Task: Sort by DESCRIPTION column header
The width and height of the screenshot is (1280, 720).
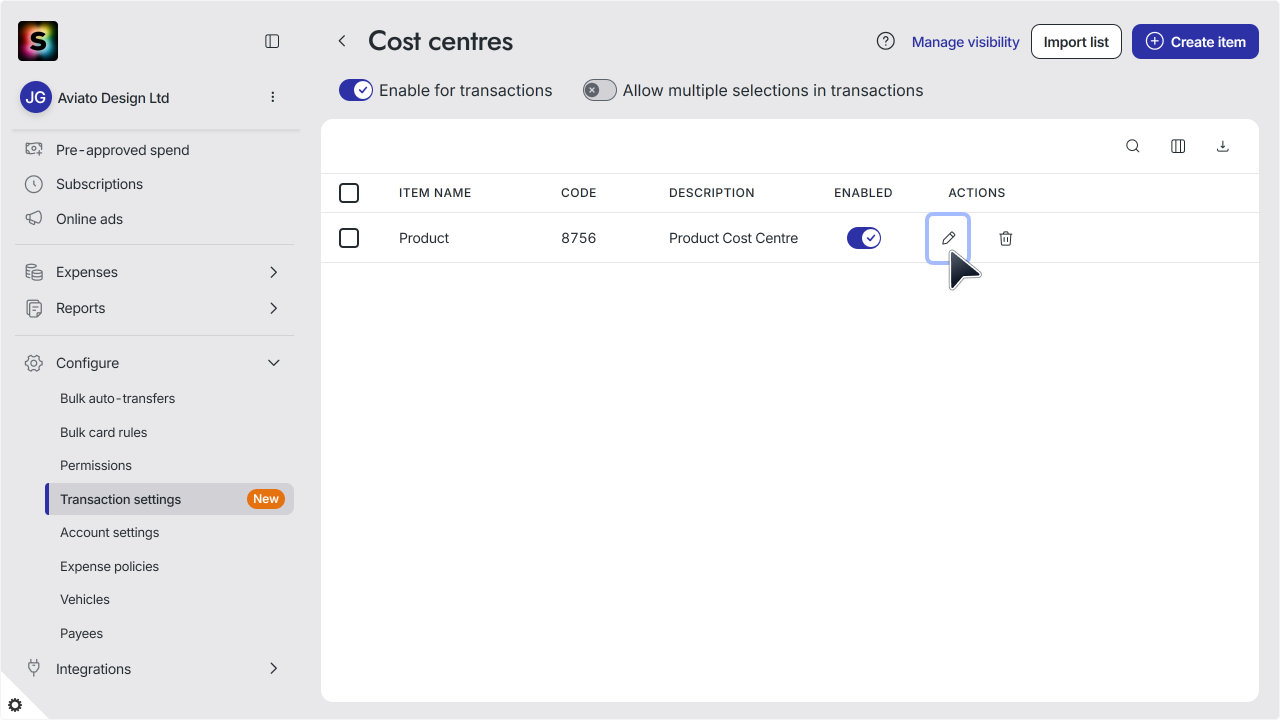Action: click(711, 193)
